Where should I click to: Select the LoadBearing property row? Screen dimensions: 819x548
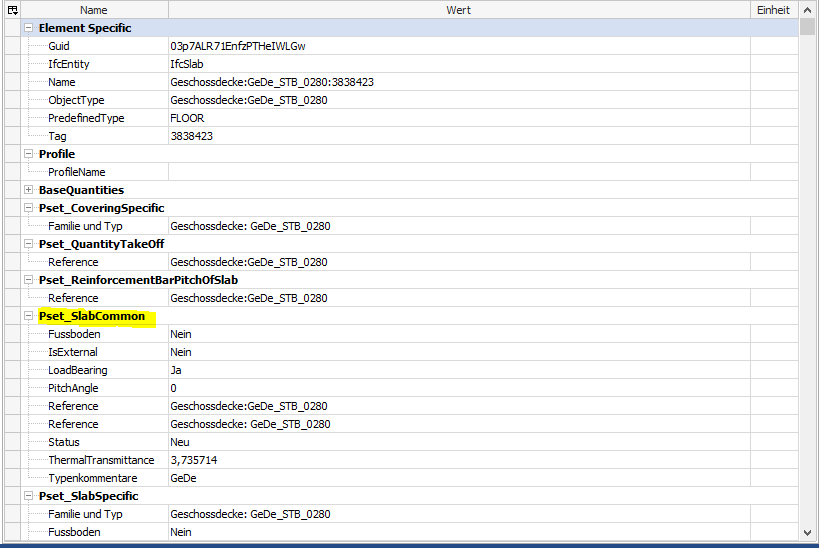(410, 370)
